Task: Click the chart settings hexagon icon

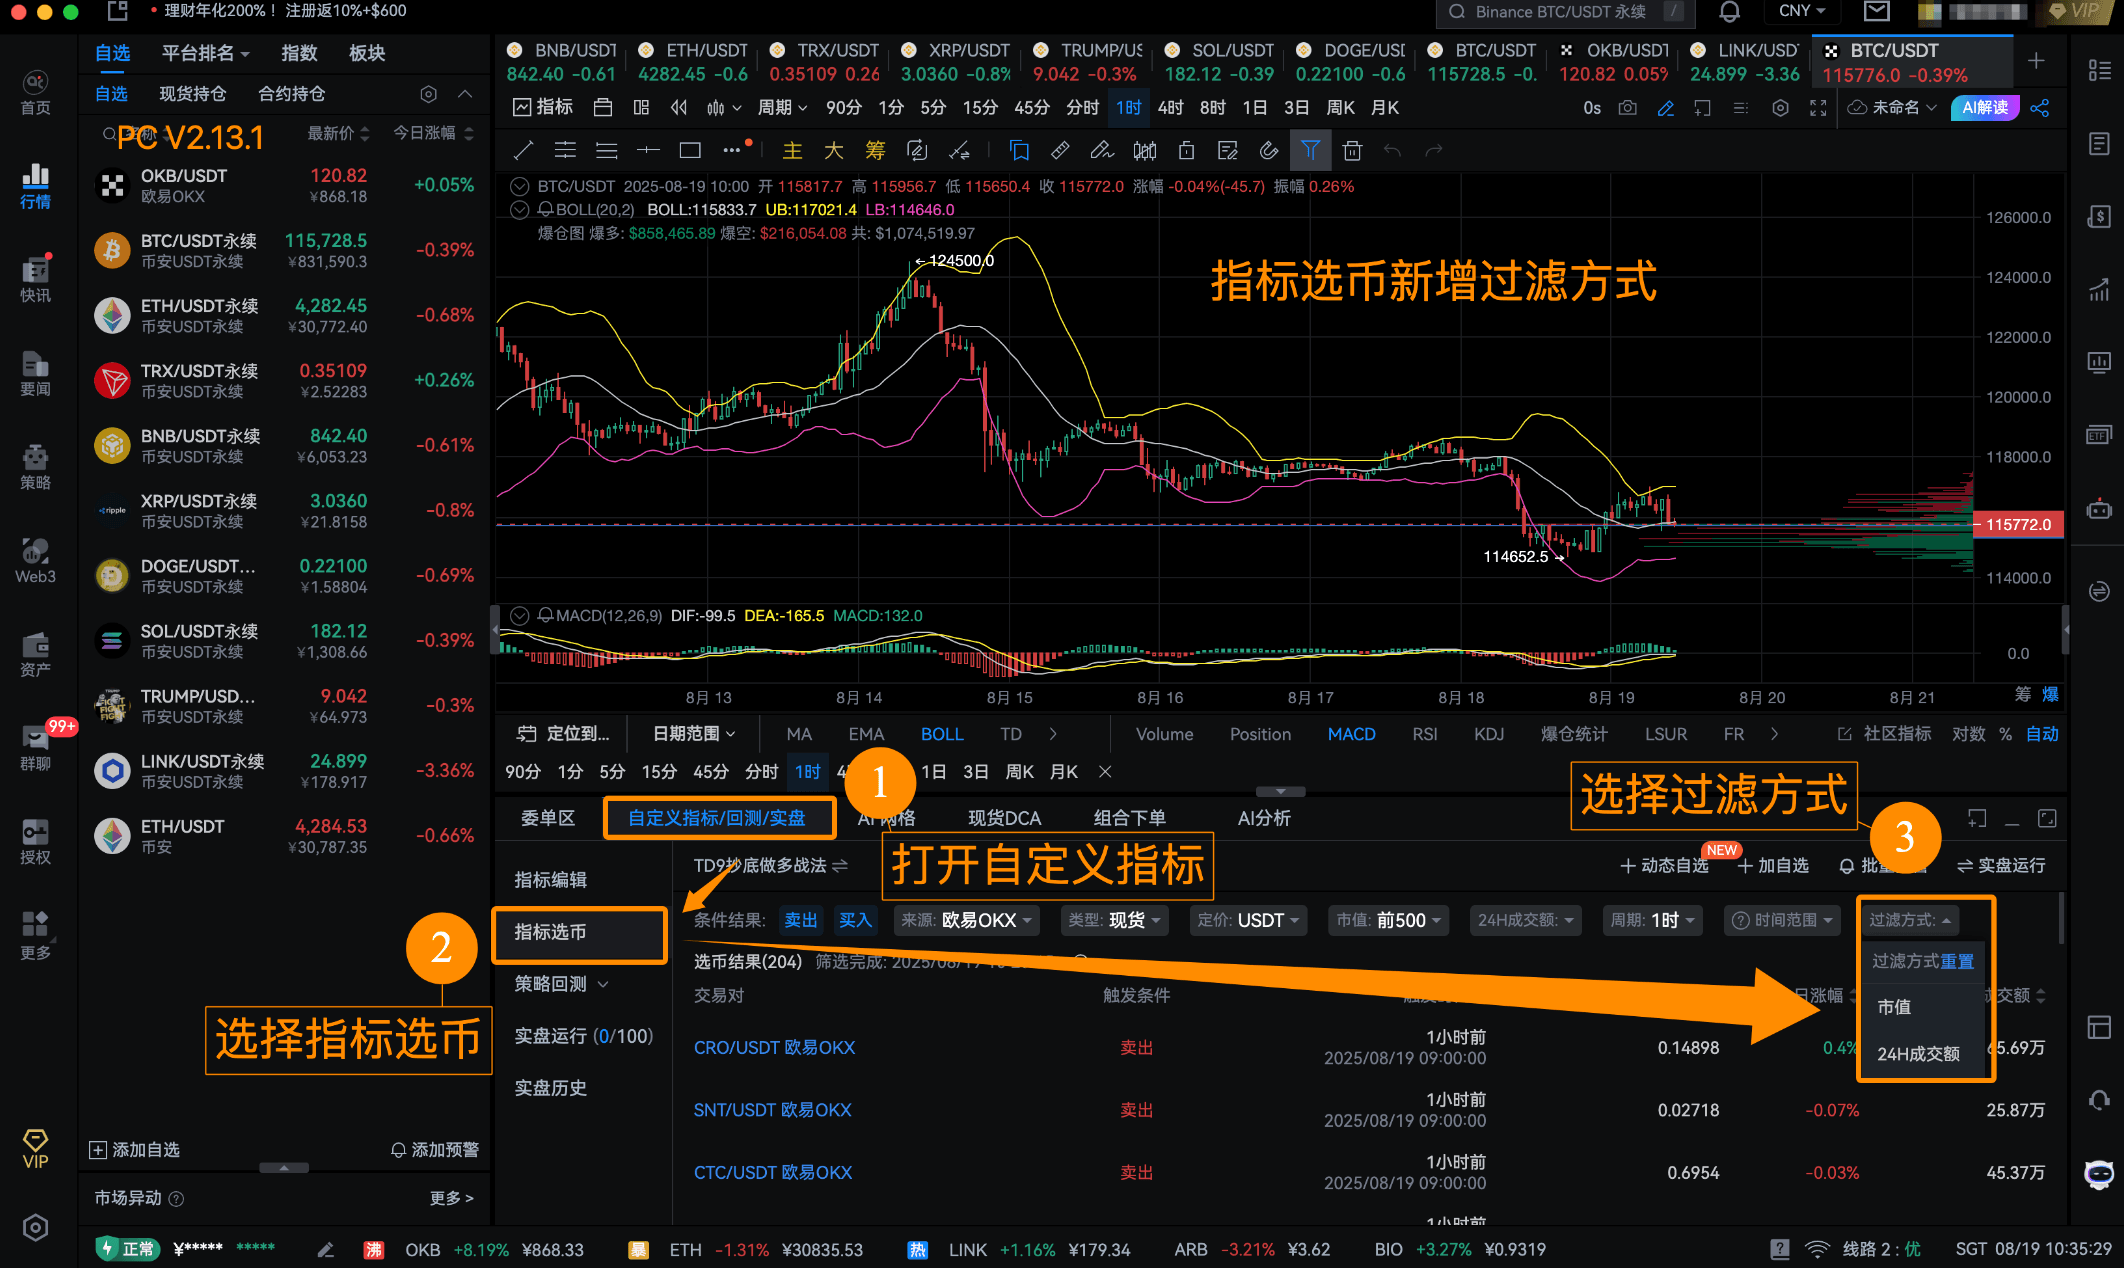Action: (1780, 107)
